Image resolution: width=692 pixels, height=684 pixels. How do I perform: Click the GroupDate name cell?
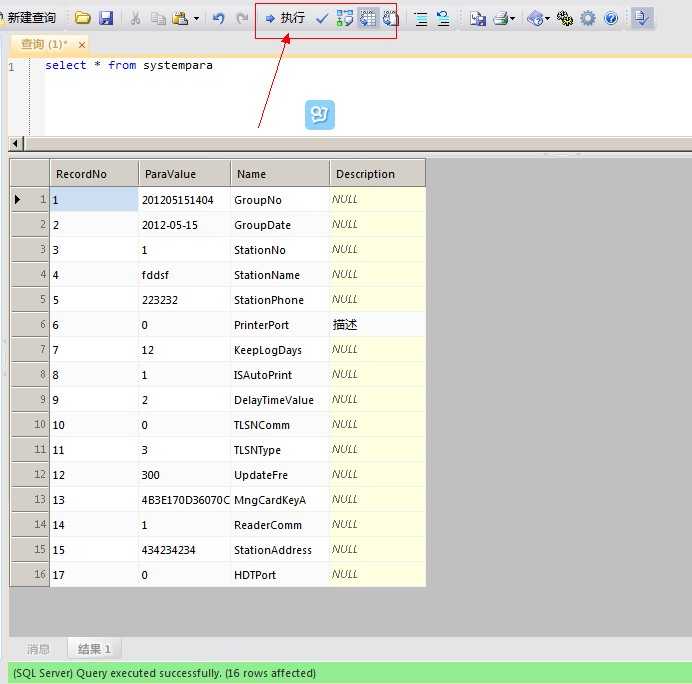(x=280, y=225)
